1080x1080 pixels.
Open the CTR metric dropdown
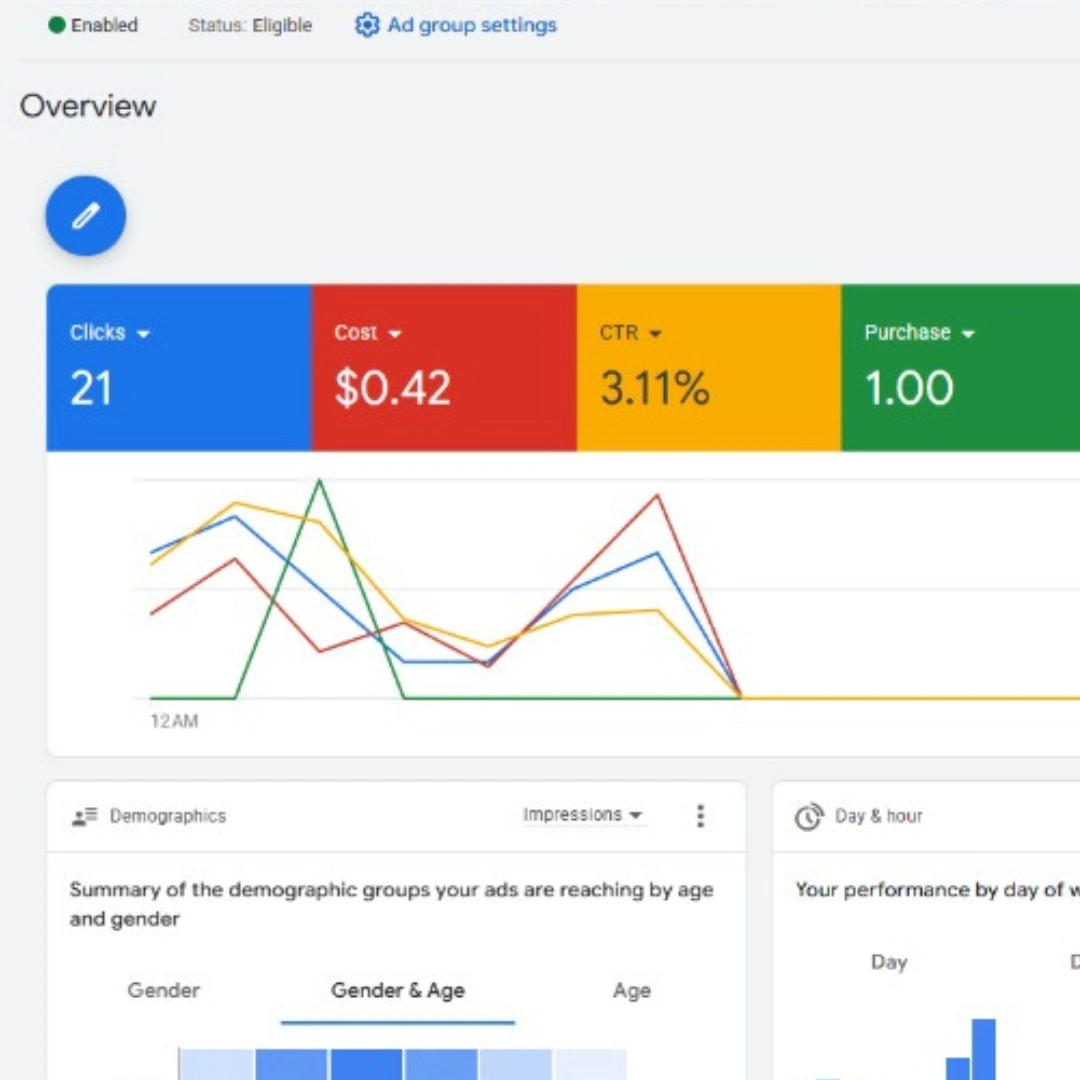pyautogui.click(x=656, y=333)
